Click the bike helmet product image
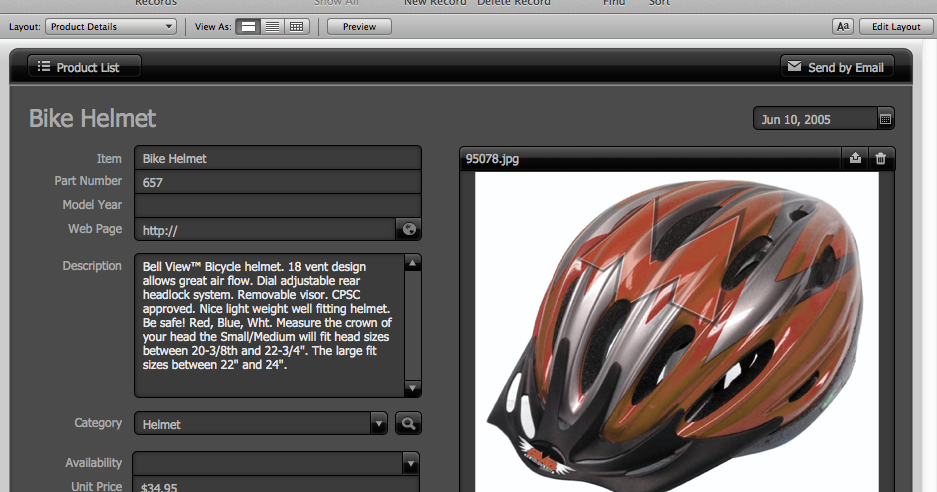 point(676,332)
